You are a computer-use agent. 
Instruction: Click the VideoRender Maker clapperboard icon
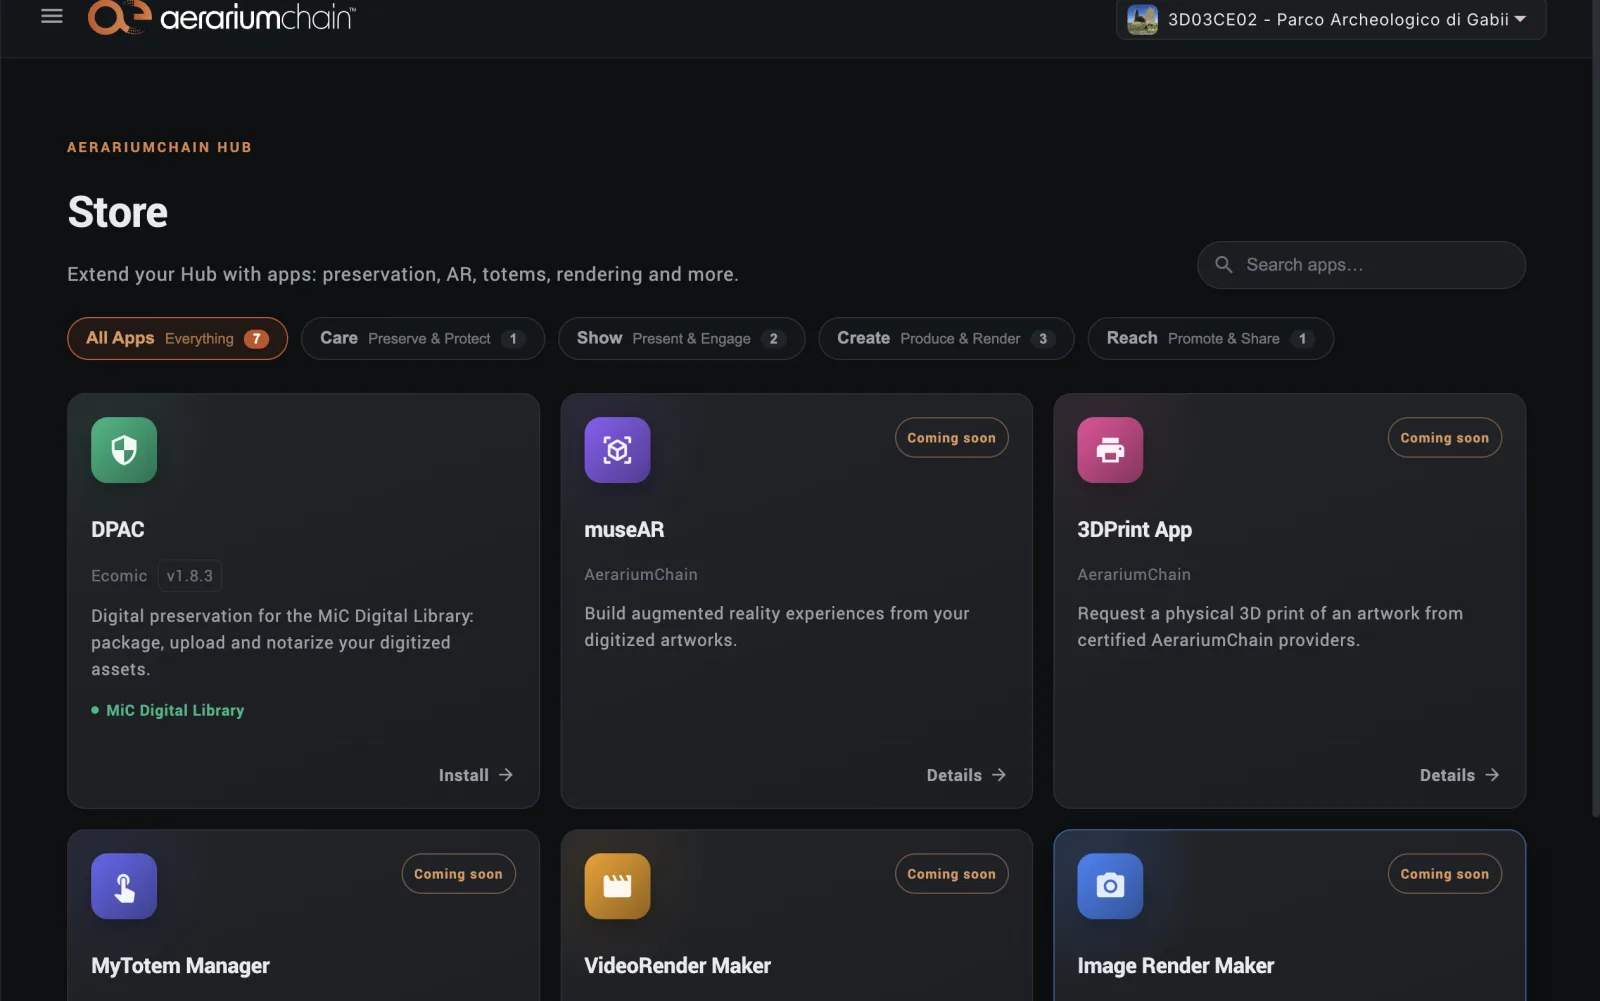pyautogui.click(x=617, y=886)
